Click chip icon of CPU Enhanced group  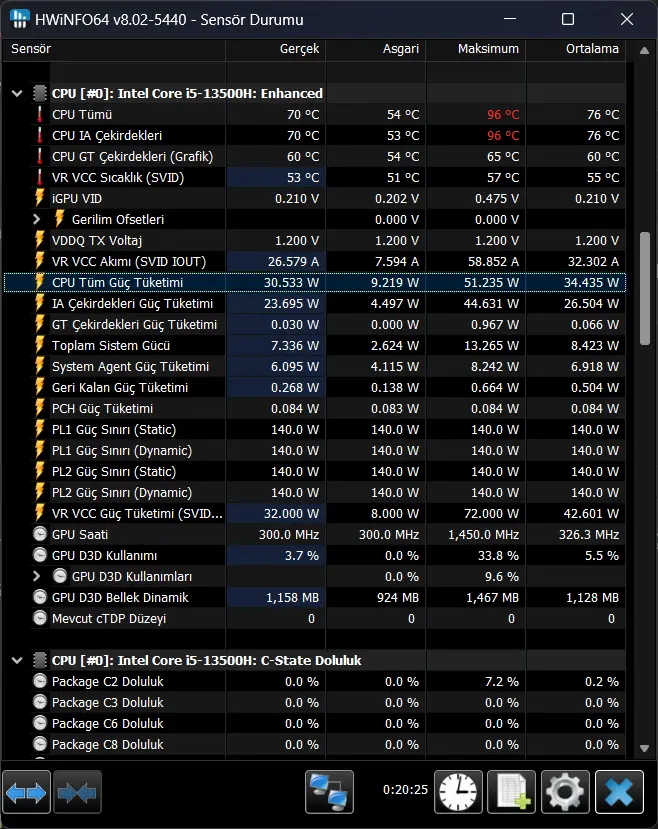click(x=40, y=93)
